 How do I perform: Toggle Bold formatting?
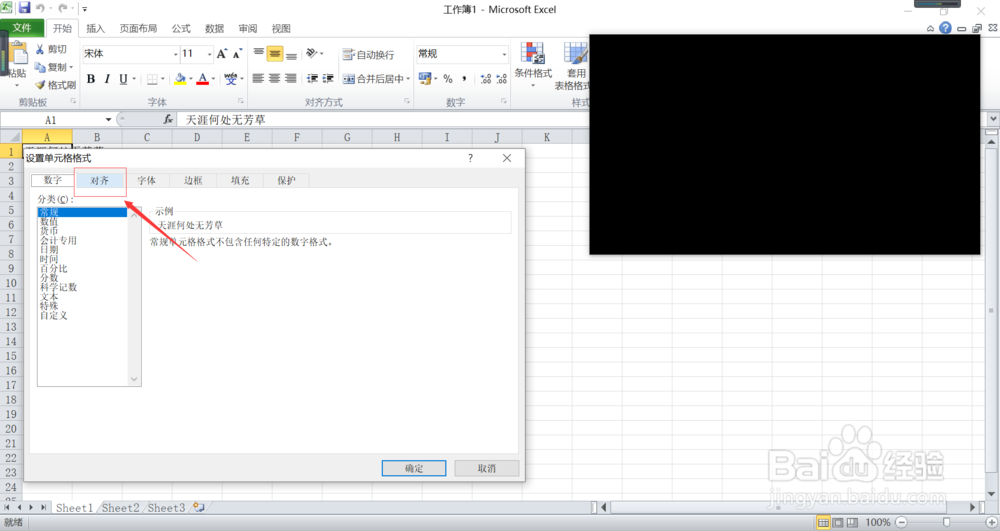point(91,79)
